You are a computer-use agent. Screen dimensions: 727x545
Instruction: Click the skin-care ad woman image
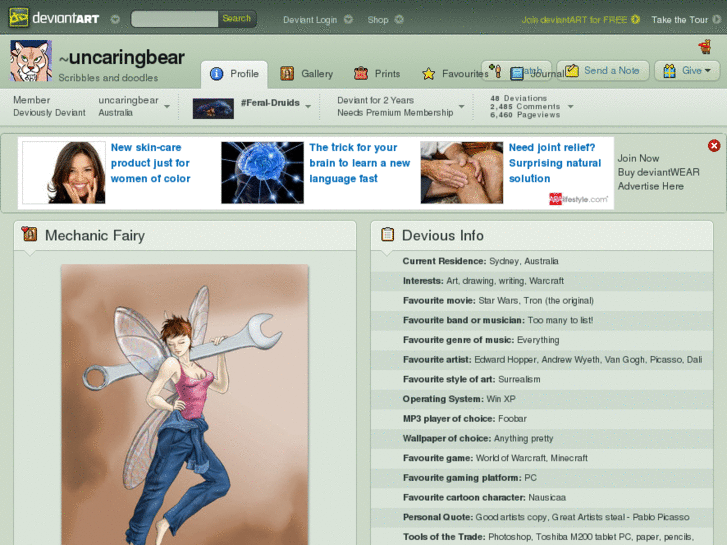pyautogui.click(x=64, y=173)
